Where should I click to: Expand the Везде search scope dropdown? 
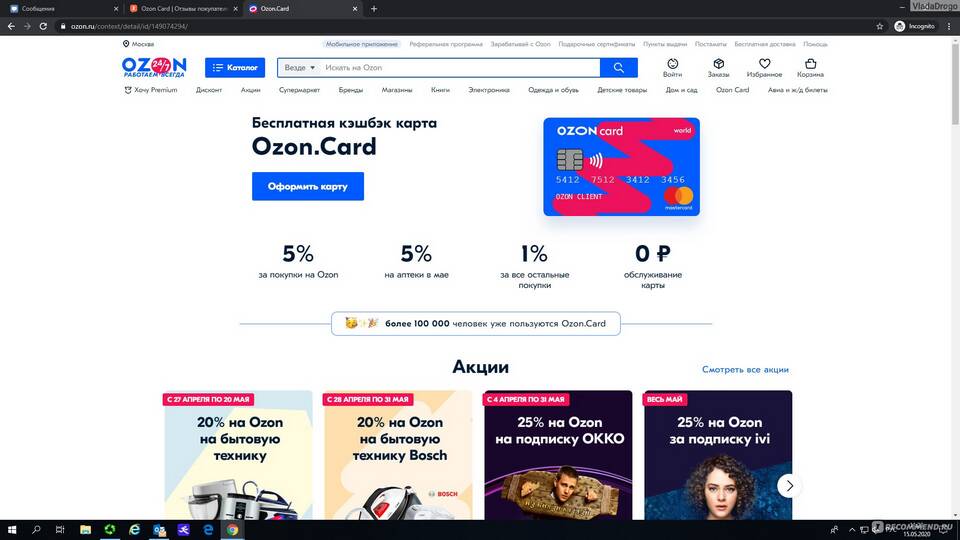coord(299,67)
